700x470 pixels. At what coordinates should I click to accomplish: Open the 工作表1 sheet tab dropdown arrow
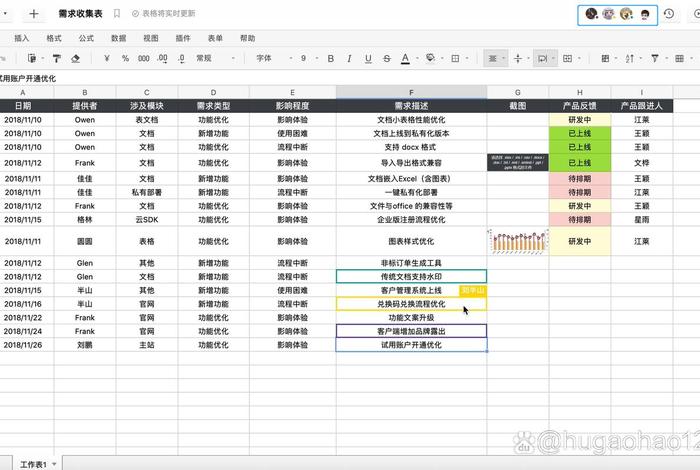pyautogui.click(x=54, y=464)
